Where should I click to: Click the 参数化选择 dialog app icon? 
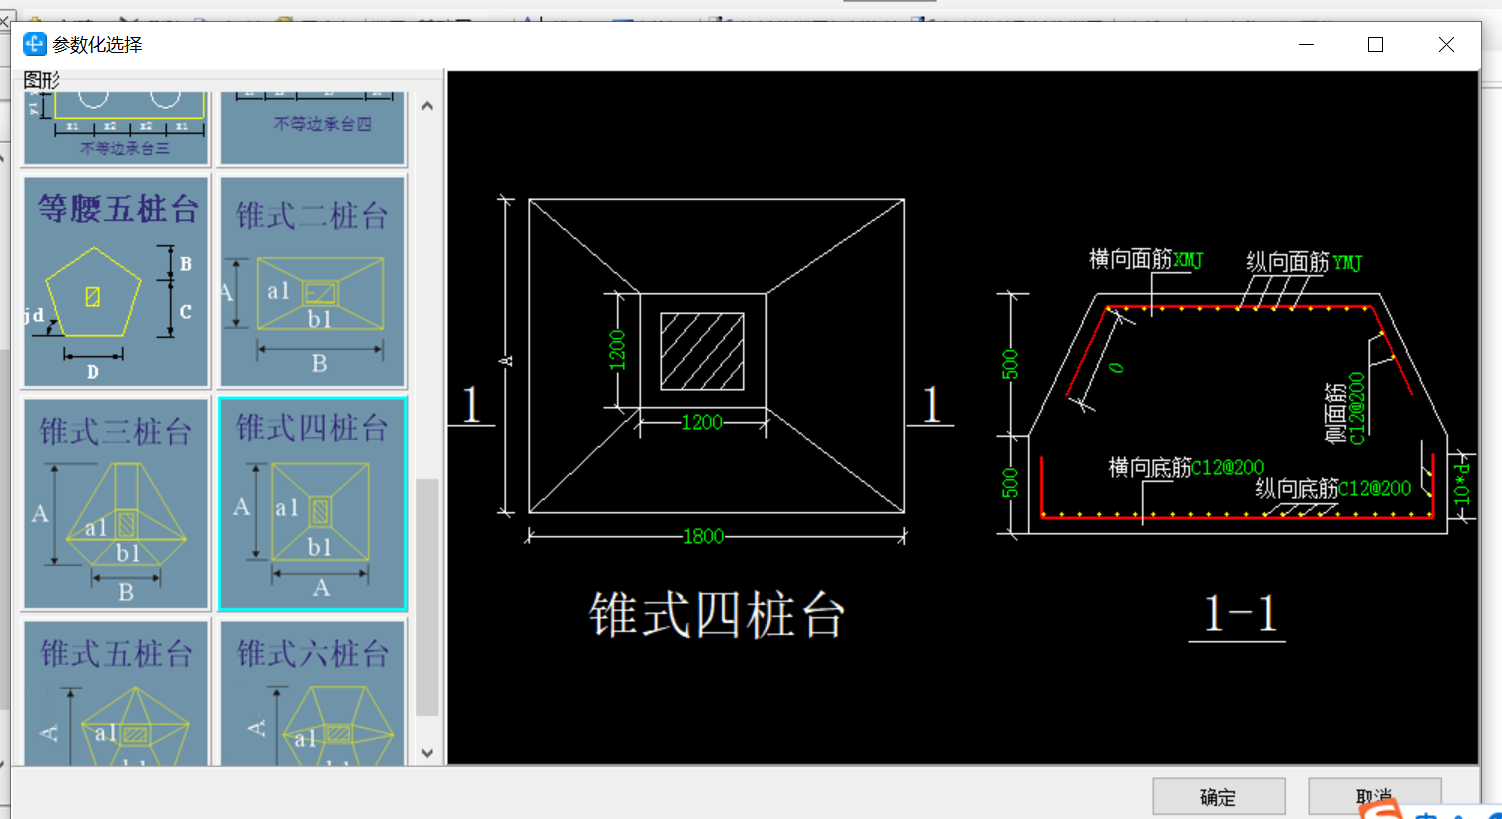click(35, 44)
